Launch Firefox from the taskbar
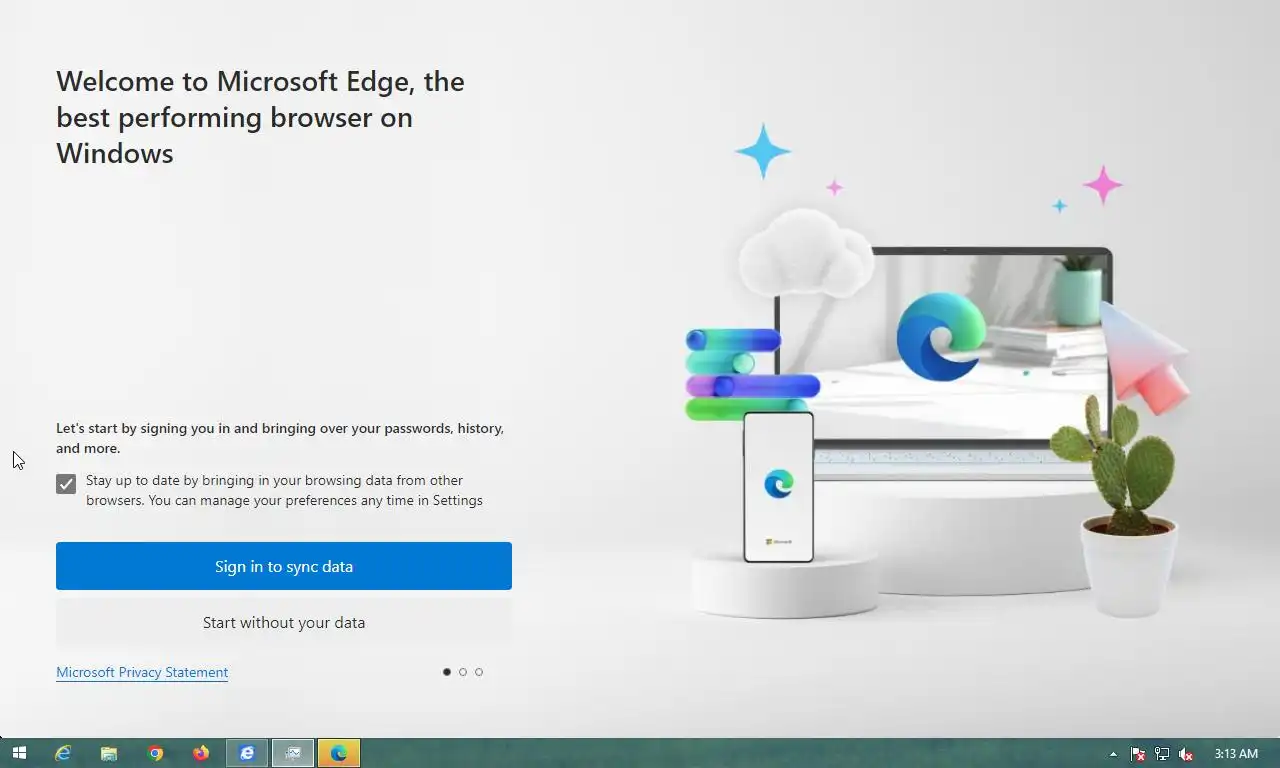 [x=201, y=753]
